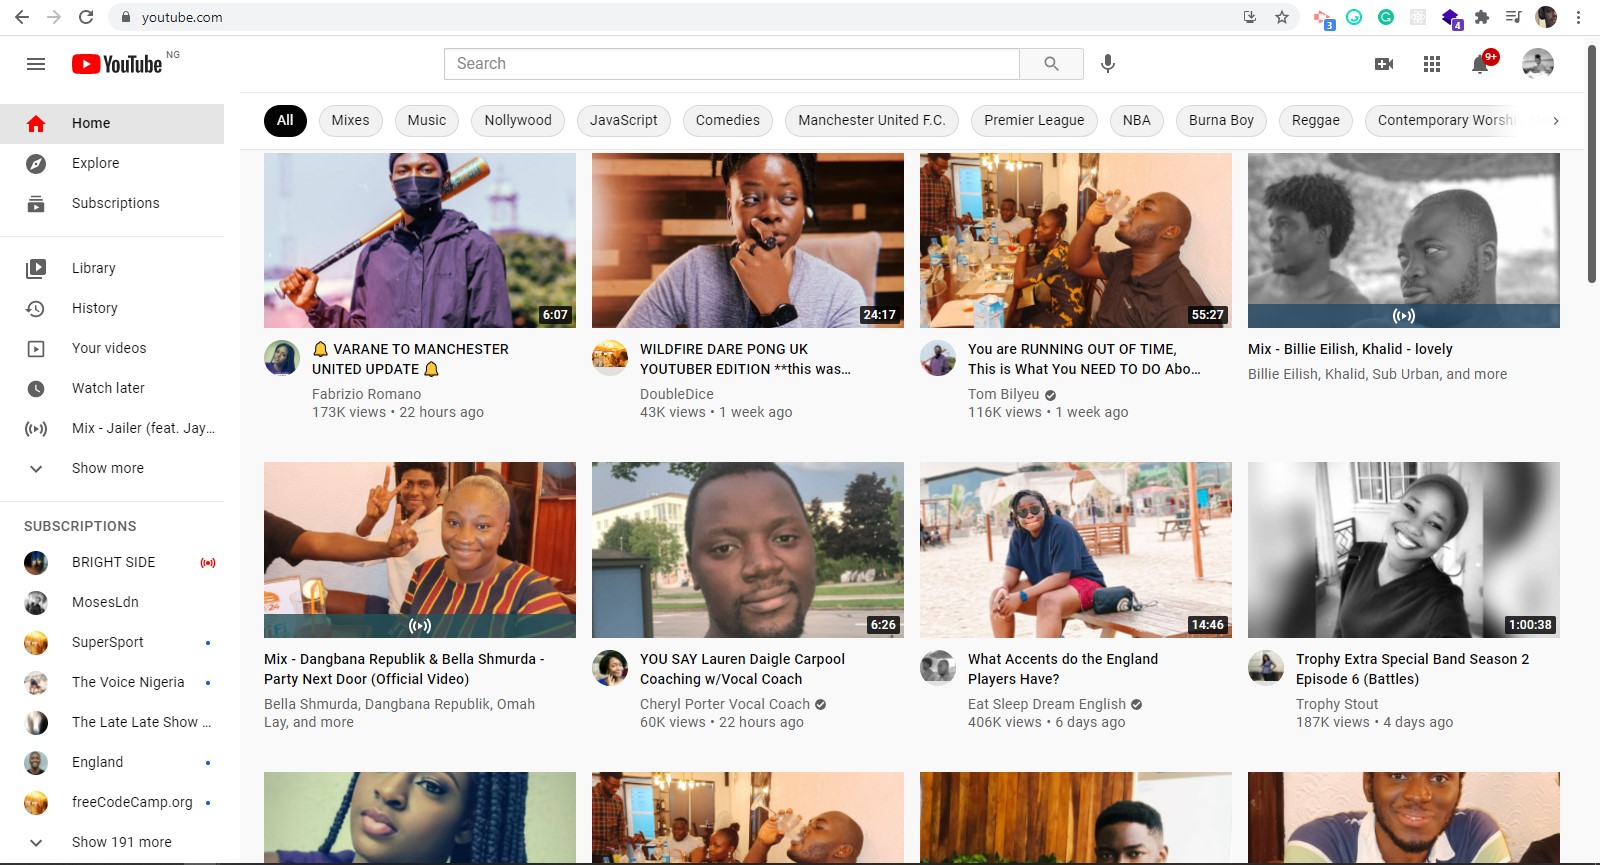Image resolution: width=1600 pixels, height=865 pixels.
Task: Select the Manchester United F.C. chip
Action: coord(872,120)
